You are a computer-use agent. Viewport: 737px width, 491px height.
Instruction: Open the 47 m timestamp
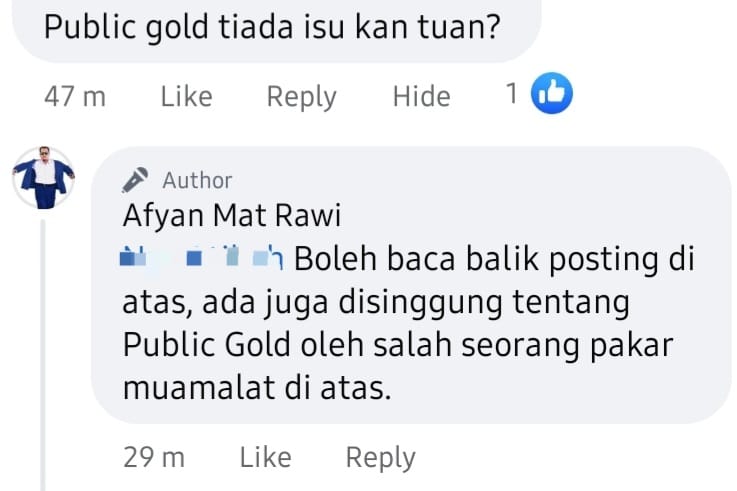(x=75, y=97)
